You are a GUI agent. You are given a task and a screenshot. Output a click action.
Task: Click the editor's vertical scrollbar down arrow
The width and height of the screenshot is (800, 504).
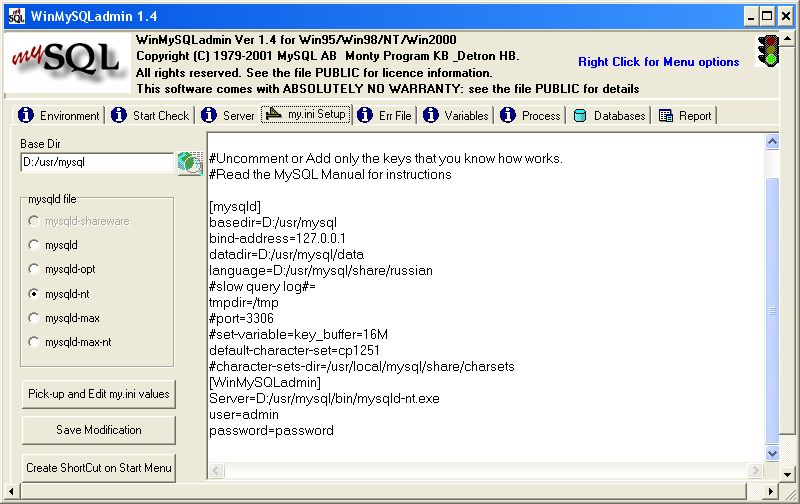[x=772, y=453]
